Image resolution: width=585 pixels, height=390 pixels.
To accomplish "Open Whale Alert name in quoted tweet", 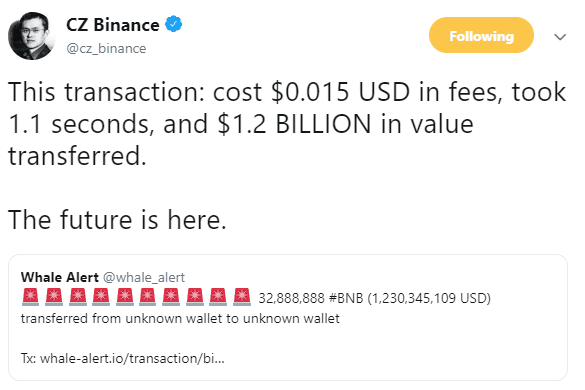I will pos(60,277).
